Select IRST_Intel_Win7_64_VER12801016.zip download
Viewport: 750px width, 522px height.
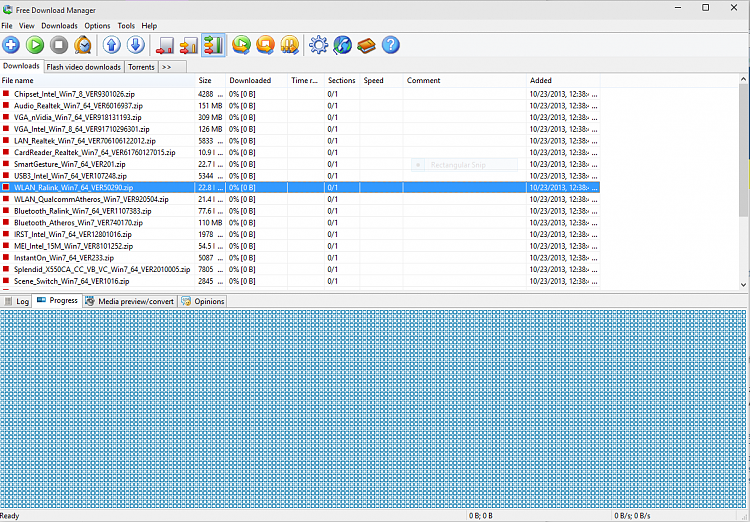point(300,234)
